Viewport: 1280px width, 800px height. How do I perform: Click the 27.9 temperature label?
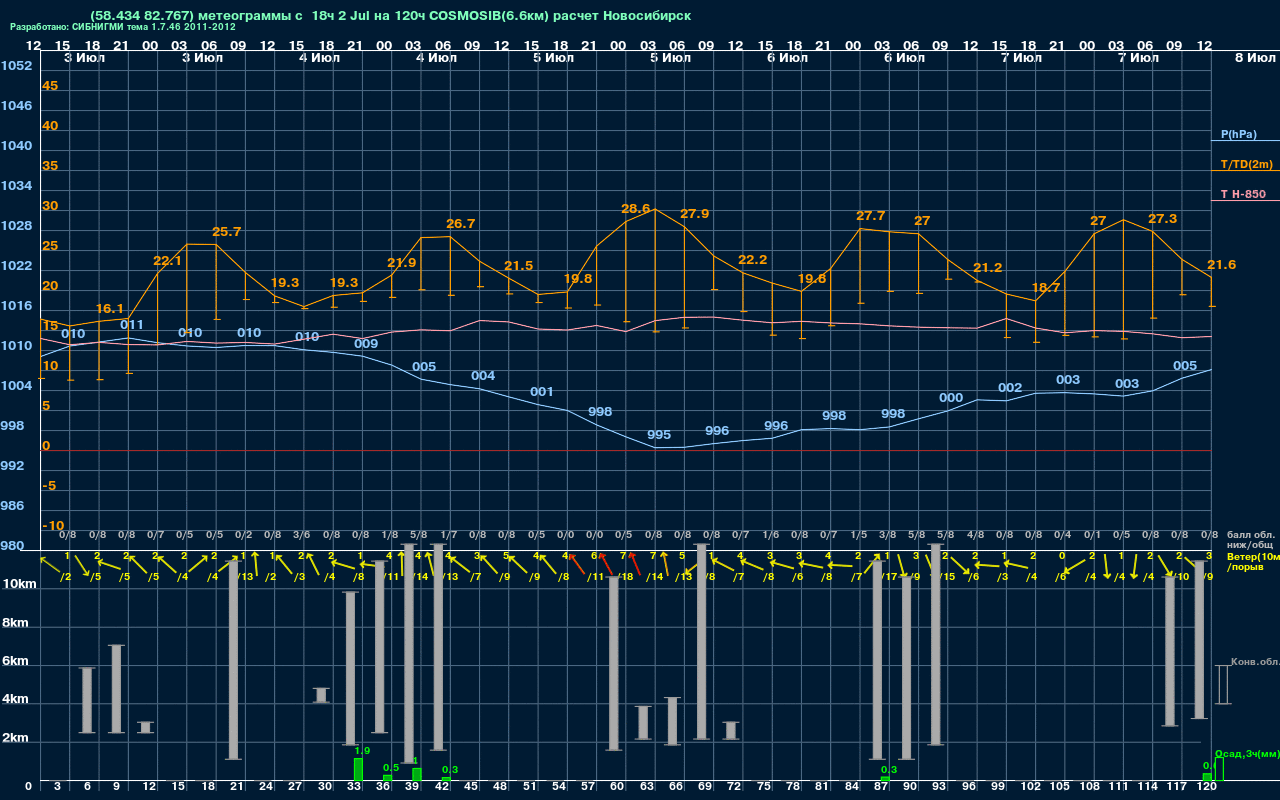coord(695,214)
